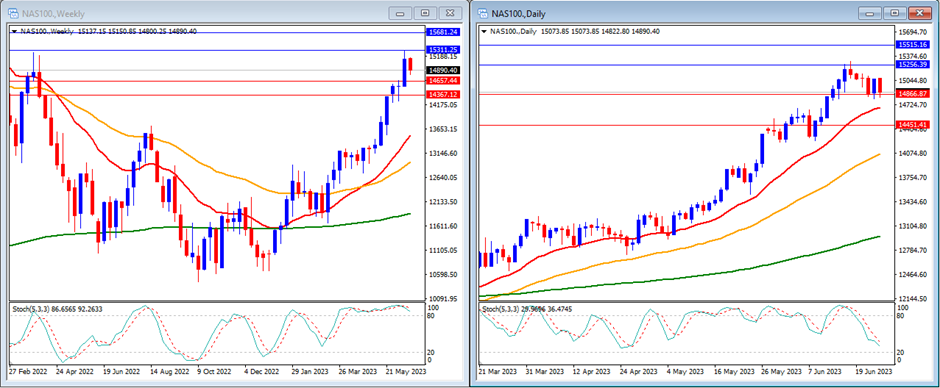This screenshot has width=940, height=388.
Task: Click the 'Stoch(5,3,3) 29.9696 36.4745' label in Daily
Action: 528,309
